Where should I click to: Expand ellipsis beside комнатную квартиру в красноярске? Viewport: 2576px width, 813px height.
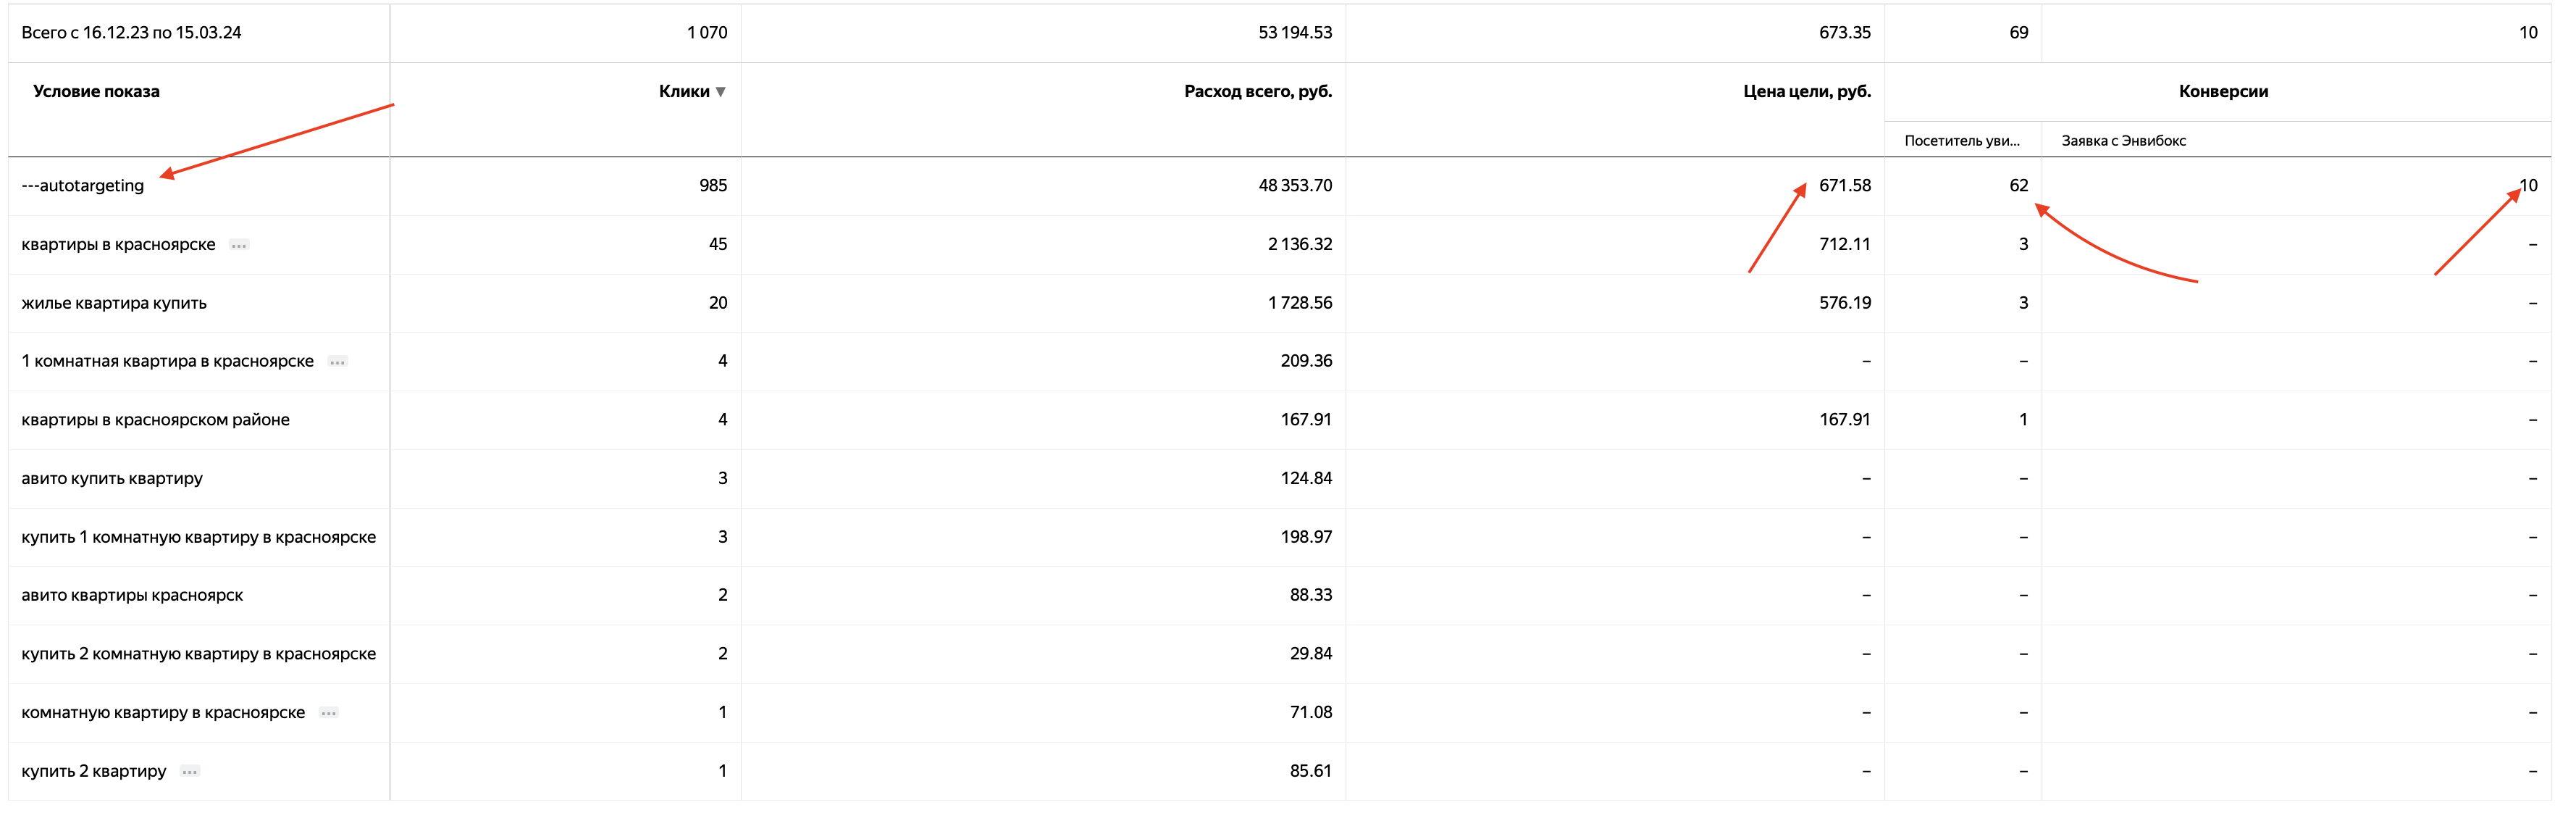coord(329,713)
